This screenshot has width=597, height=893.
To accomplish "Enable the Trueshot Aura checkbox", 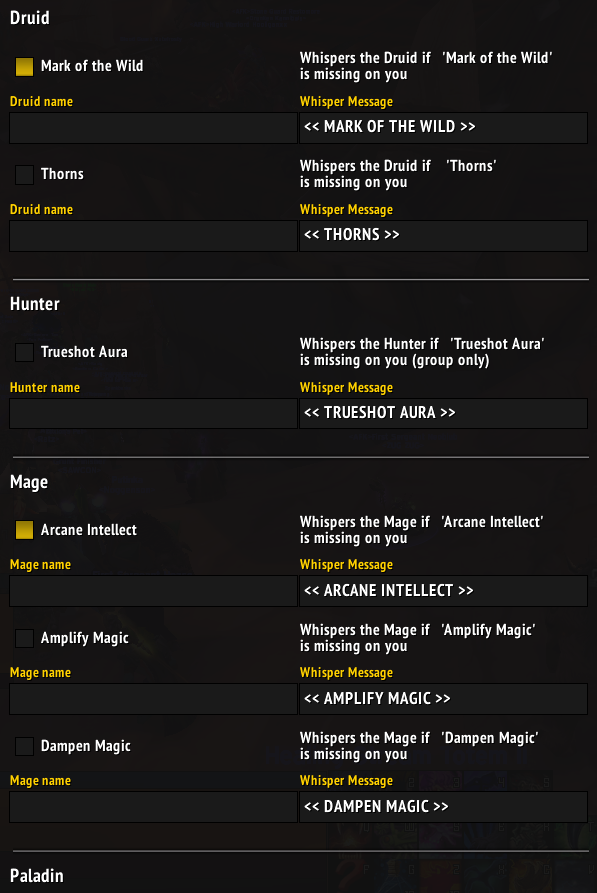I will coord(24,353).
